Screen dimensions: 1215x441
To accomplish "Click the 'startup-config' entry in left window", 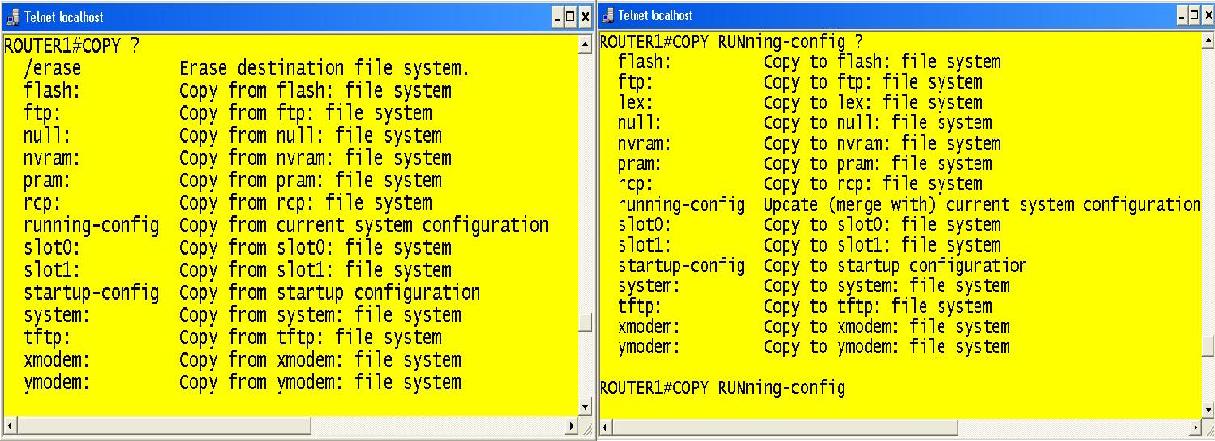I will 91,293.
